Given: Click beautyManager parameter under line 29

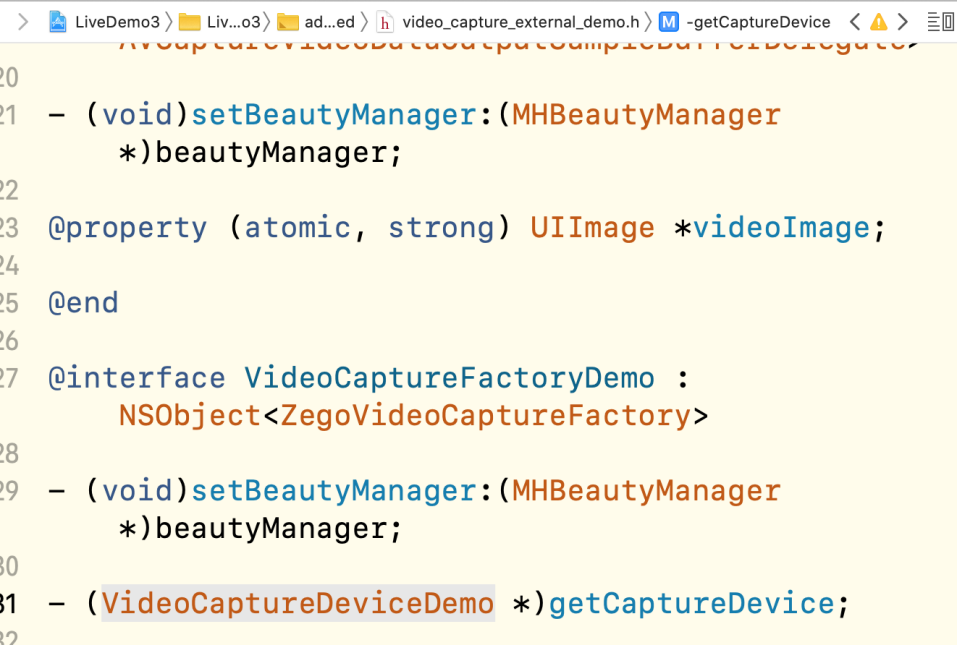Looking at the screenshot, I should coord(271,529).
